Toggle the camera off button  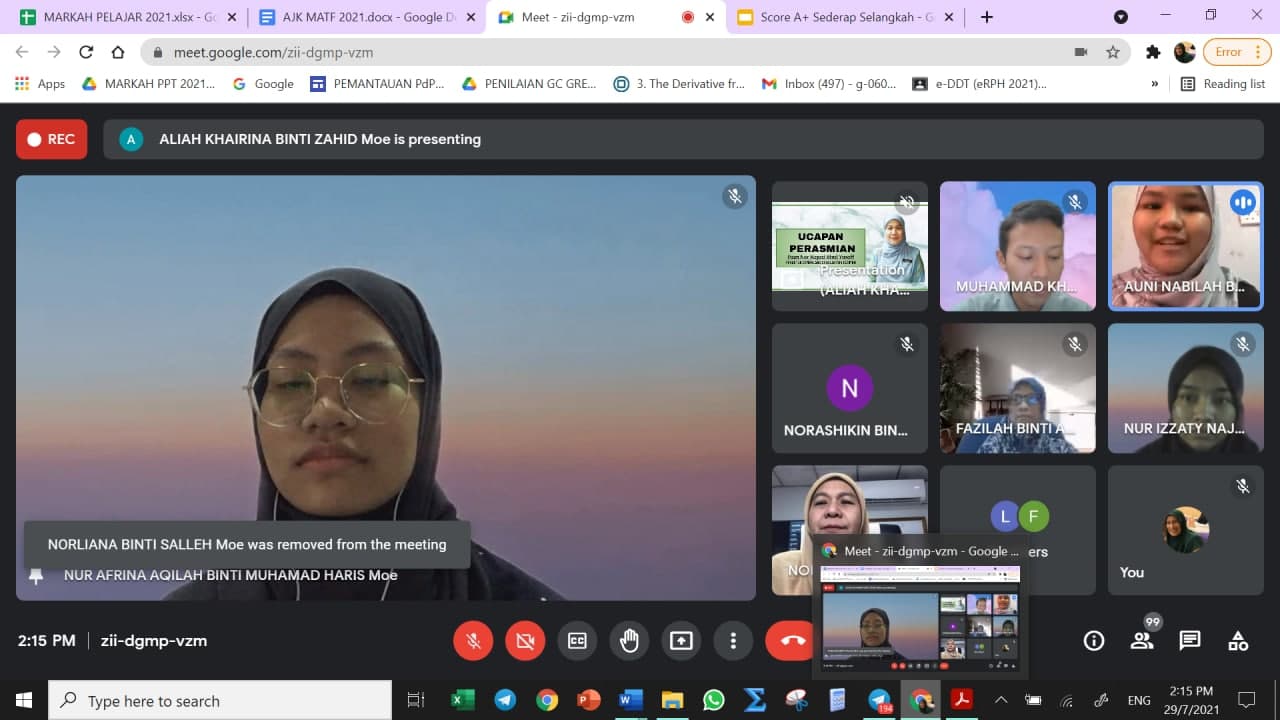525,641
